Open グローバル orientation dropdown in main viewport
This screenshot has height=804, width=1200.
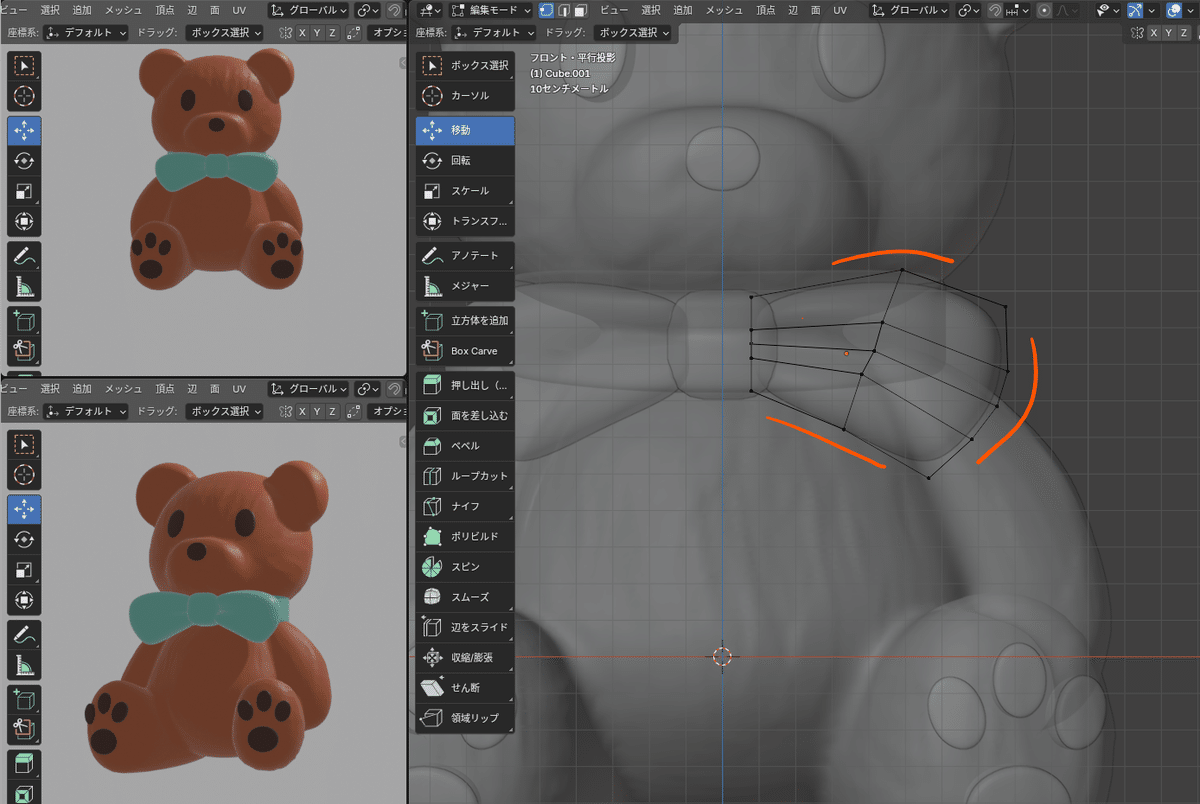click(910, 10)
